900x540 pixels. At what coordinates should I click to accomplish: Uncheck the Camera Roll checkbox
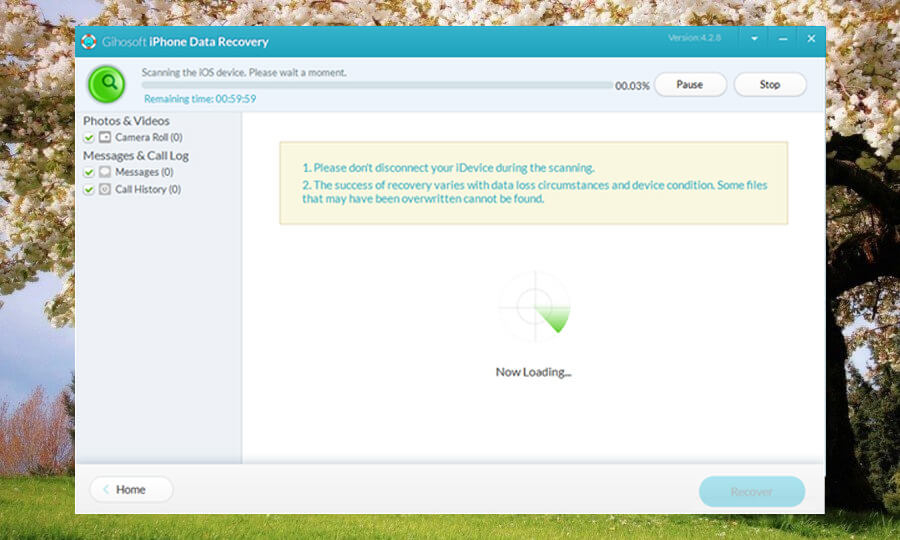pyautogui.click(x=89, y=137)
